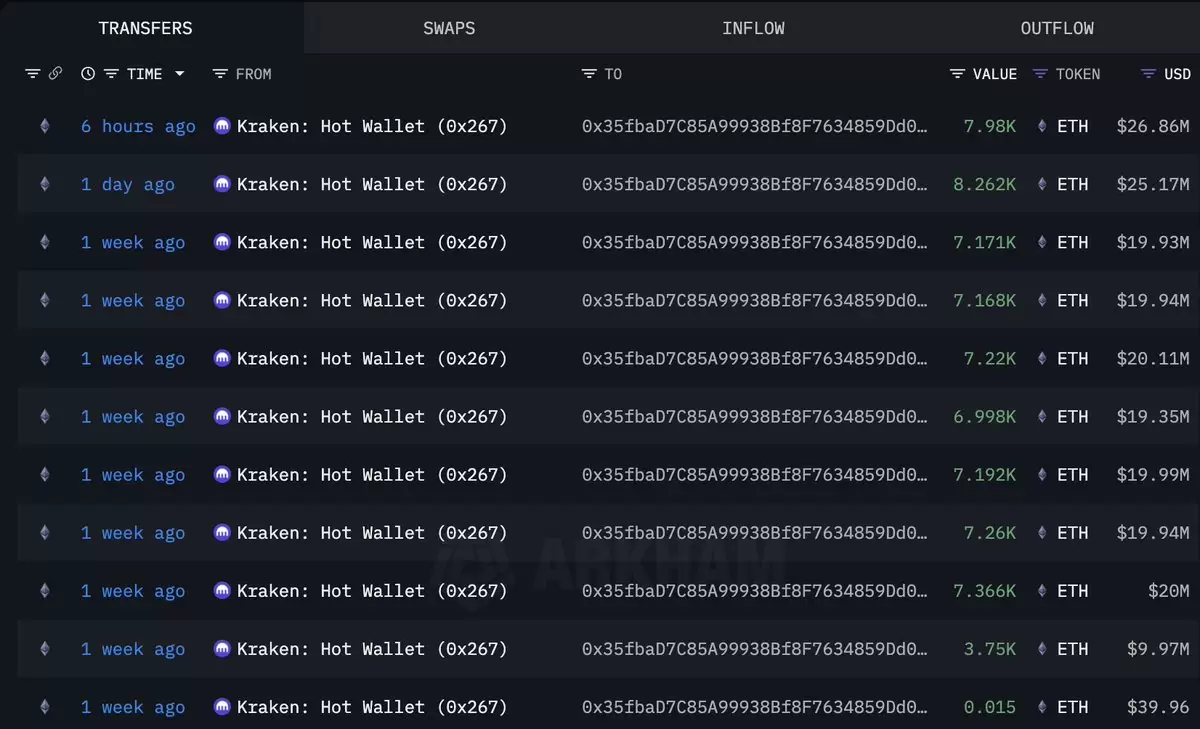Viewport: 1200px width, 729px height.
Task: Select the 7.26K value cell
Action: coord(990,533)
